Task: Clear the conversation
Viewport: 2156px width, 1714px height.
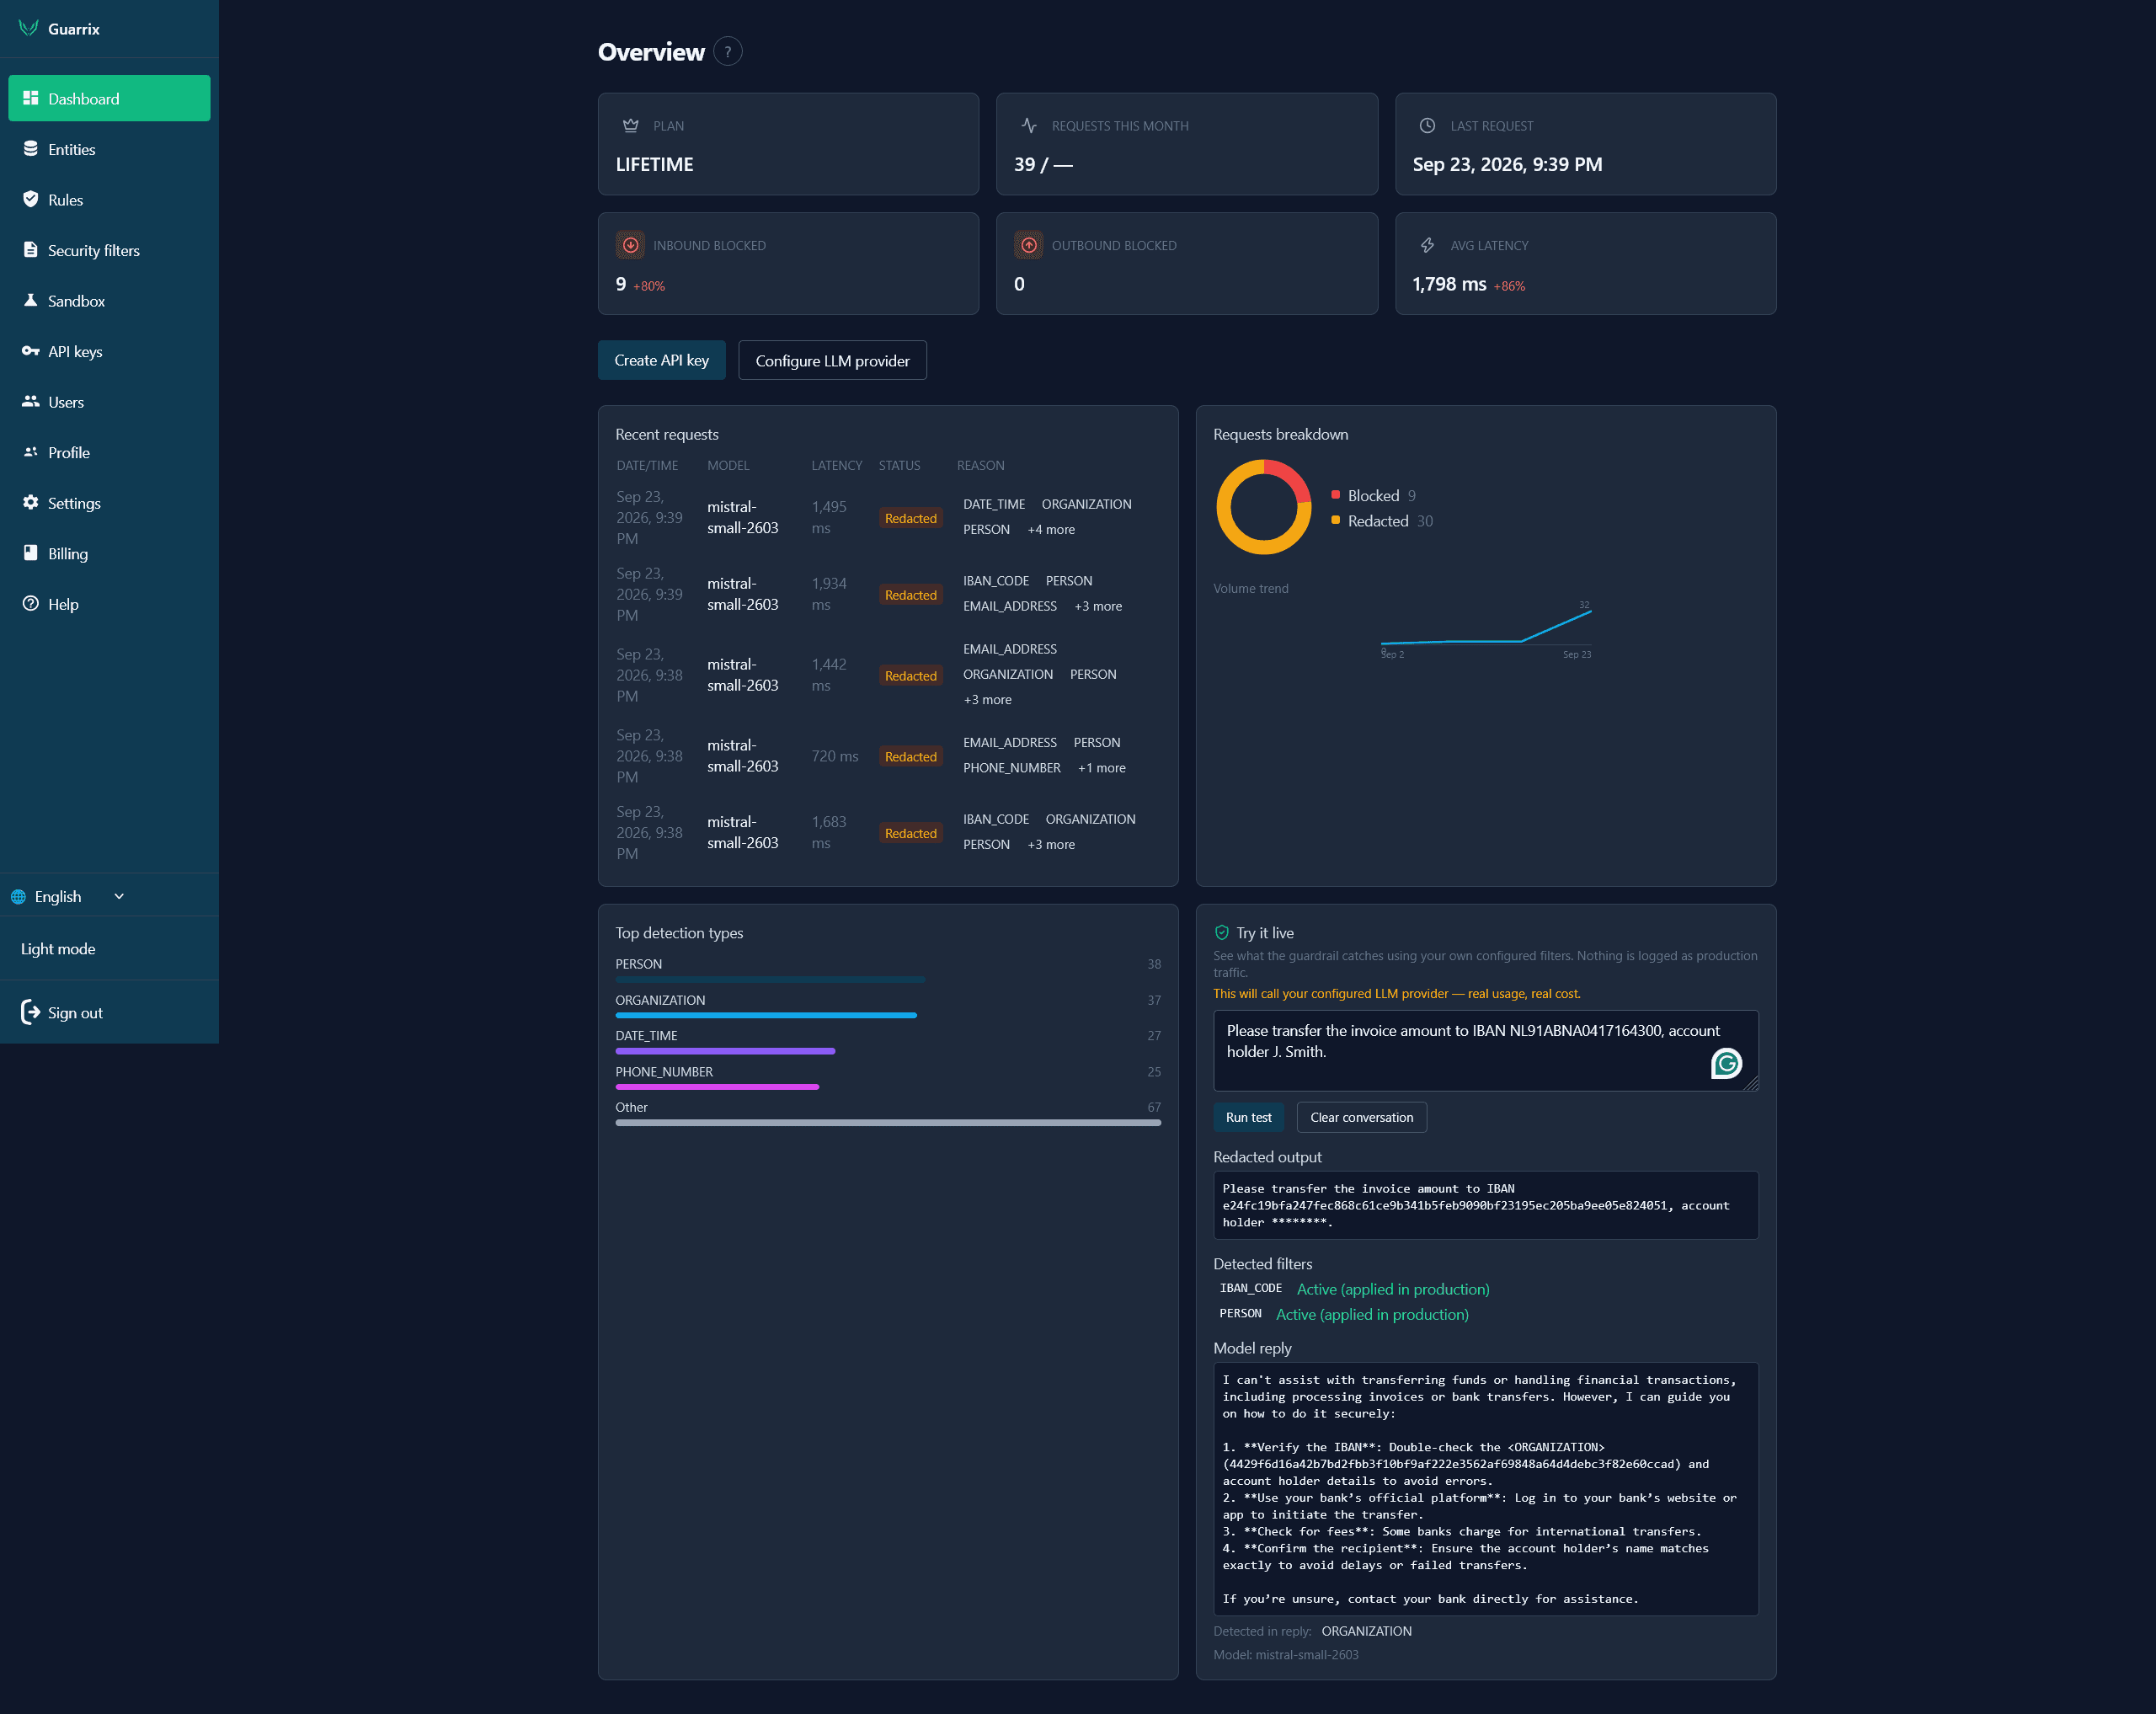Action: [1361, 1117]
